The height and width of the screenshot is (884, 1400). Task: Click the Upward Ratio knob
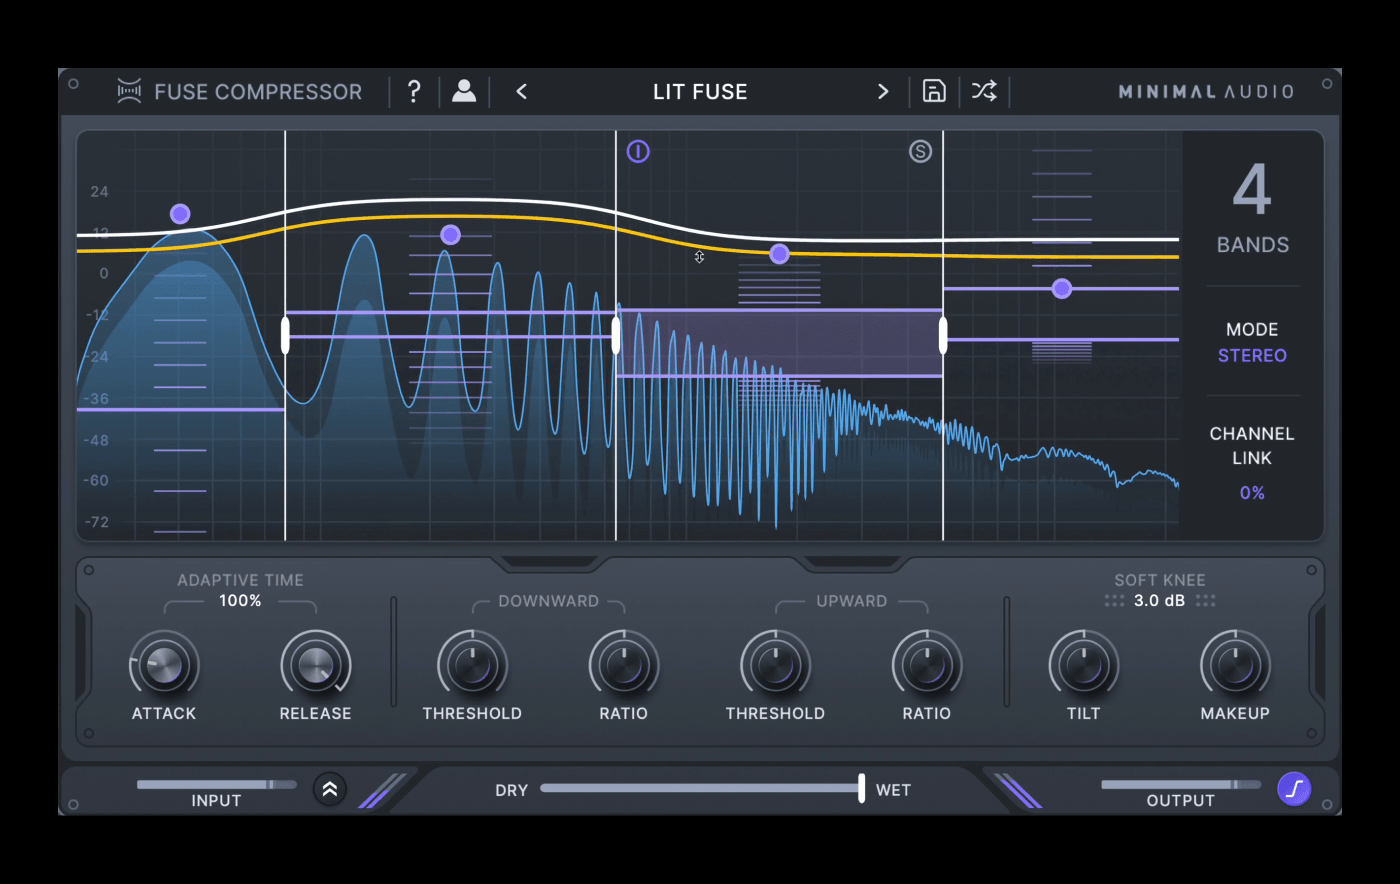(x=927, y=665)
